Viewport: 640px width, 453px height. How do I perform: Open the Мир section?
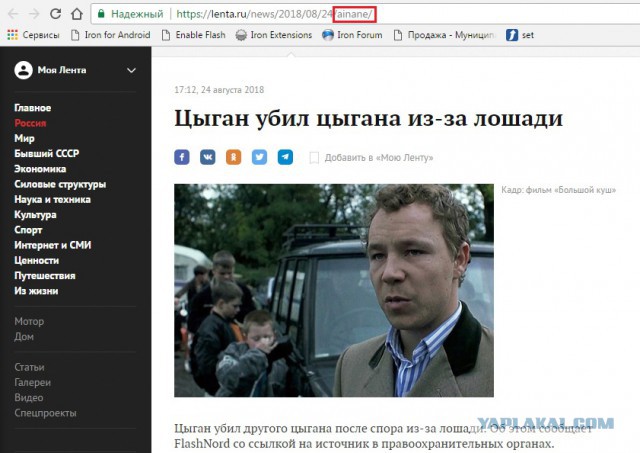coord(24,138)
